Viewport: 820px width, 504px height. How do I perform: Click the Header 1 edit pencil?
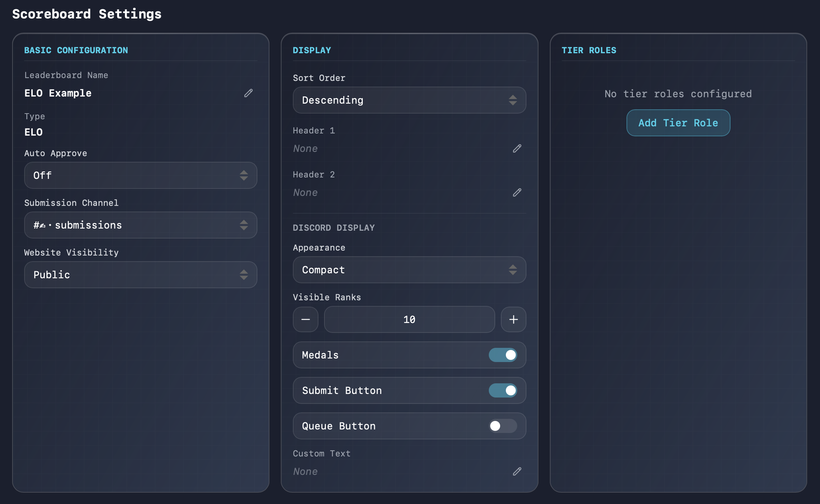pyautogui.click(x=517, y=148)
